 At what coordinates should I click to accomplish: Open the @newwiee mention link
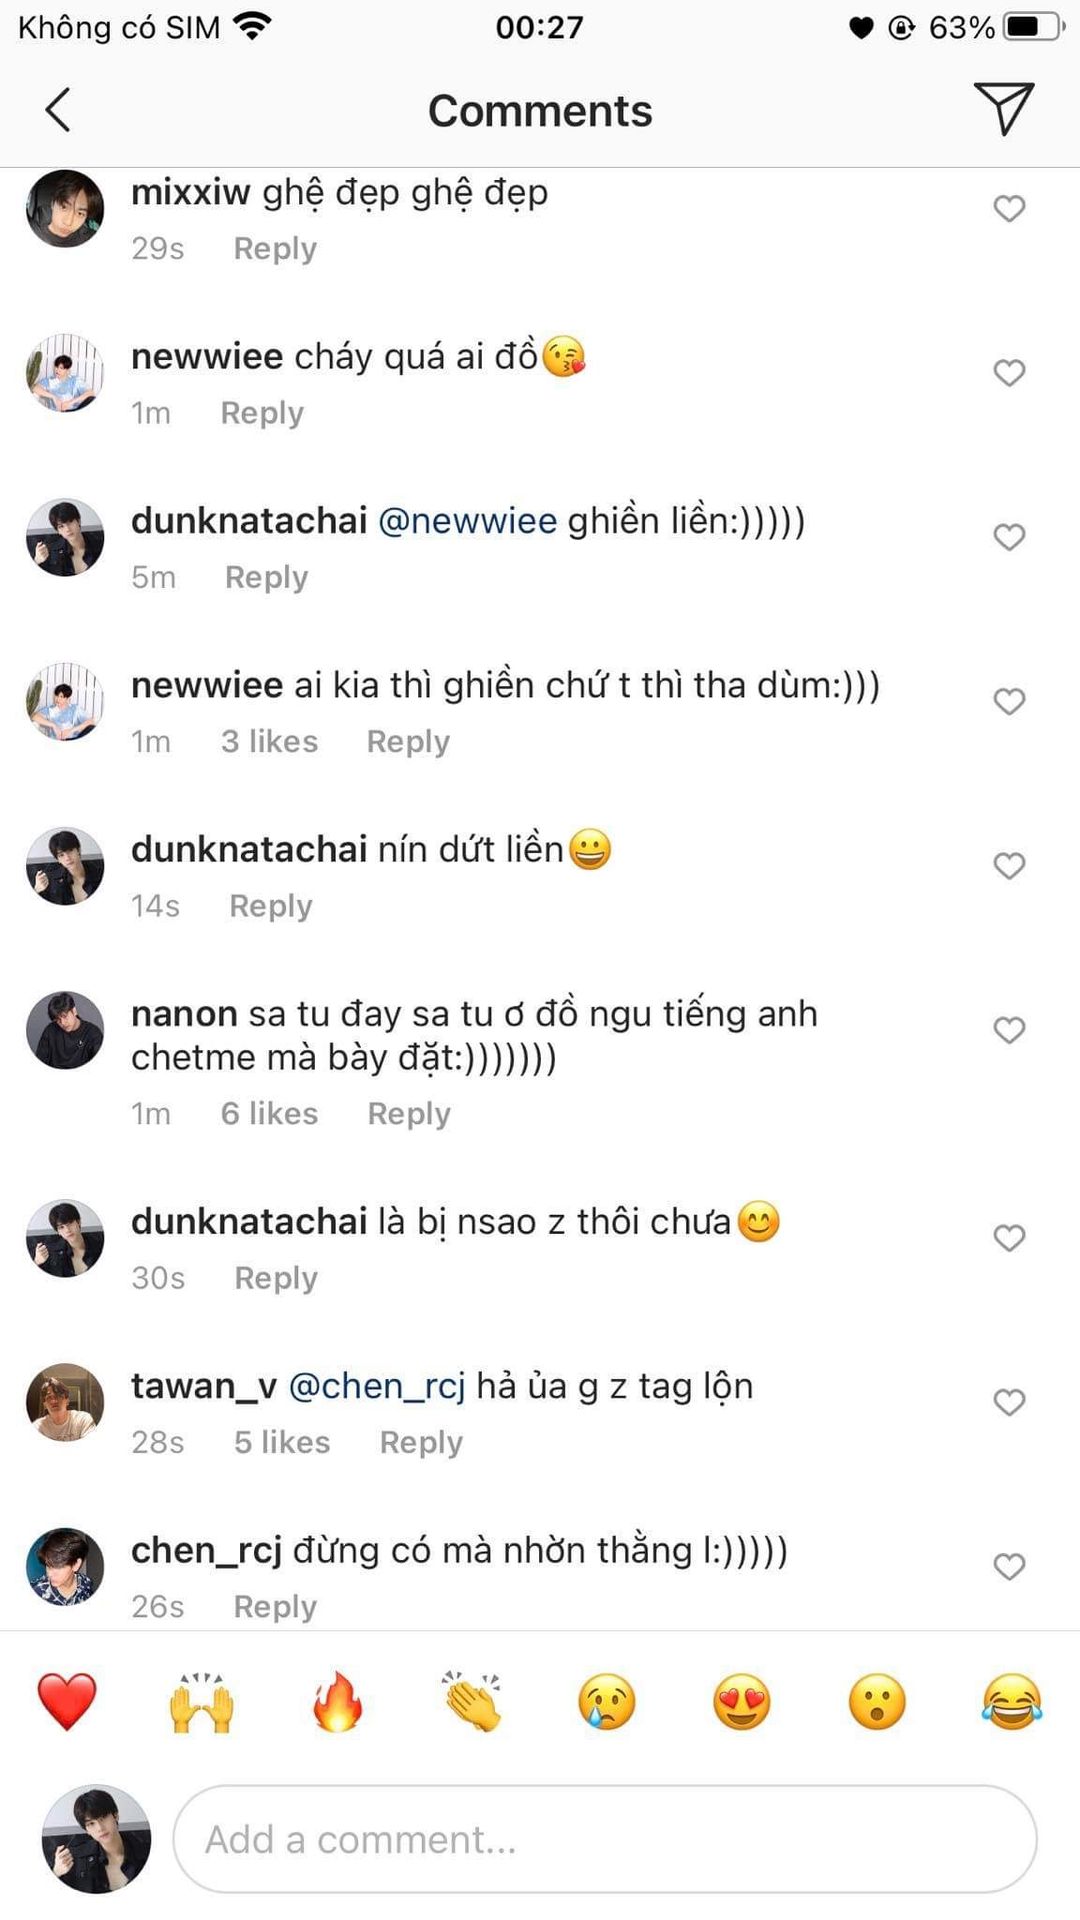tap(467, 521)
